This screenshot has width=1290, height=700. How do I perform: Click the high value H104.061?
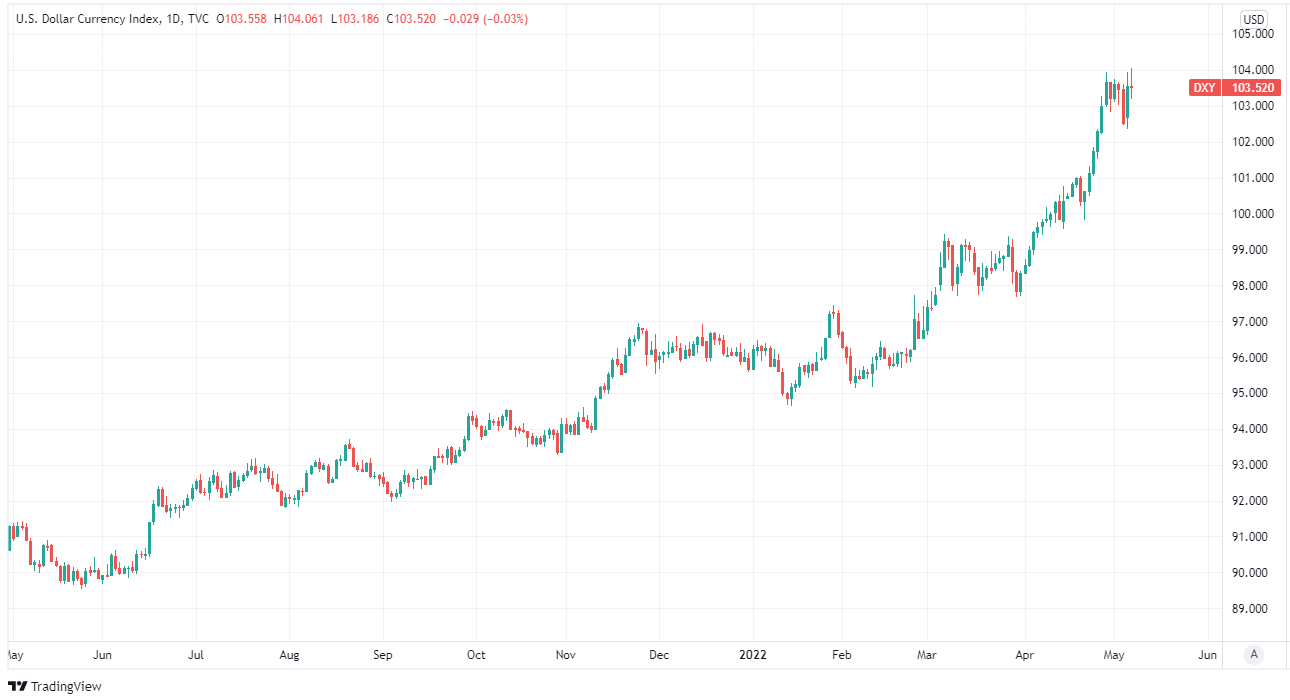298,19
